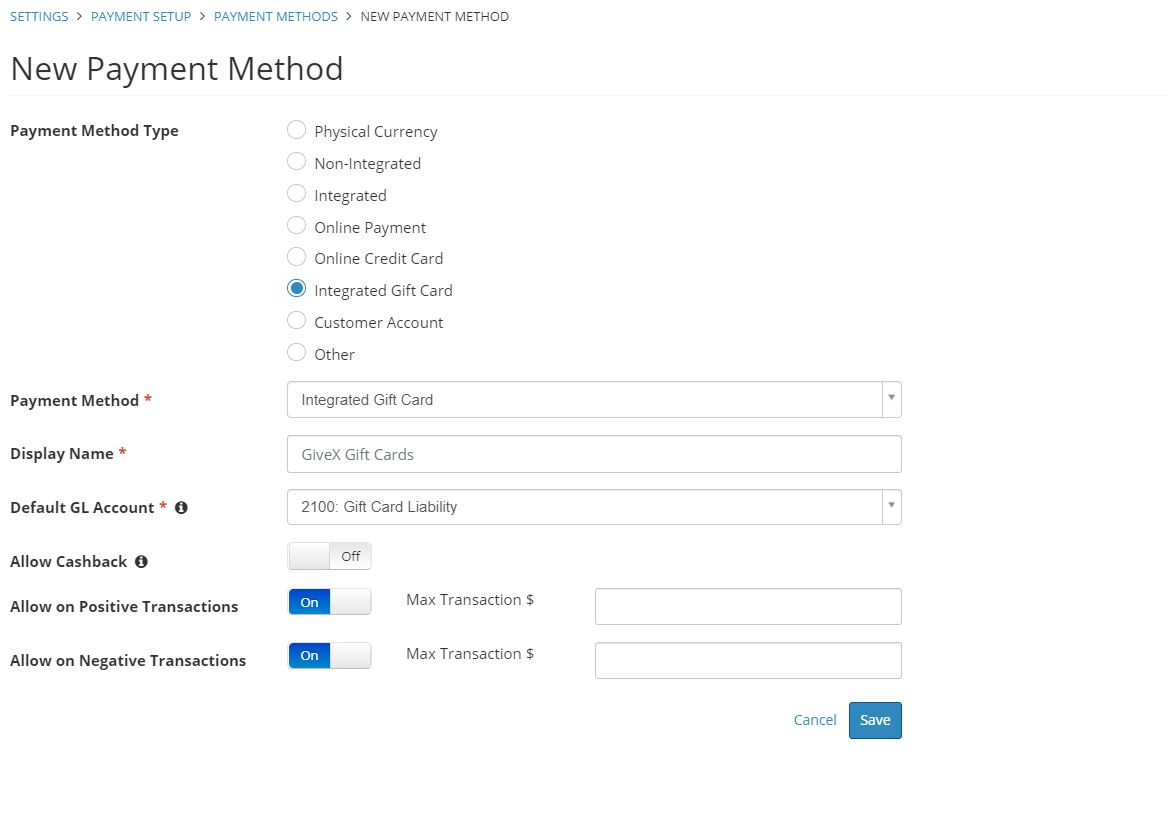Select the Online Payment radio option
Viewport: 1168px width, 819px height.
tap(296, 225)
